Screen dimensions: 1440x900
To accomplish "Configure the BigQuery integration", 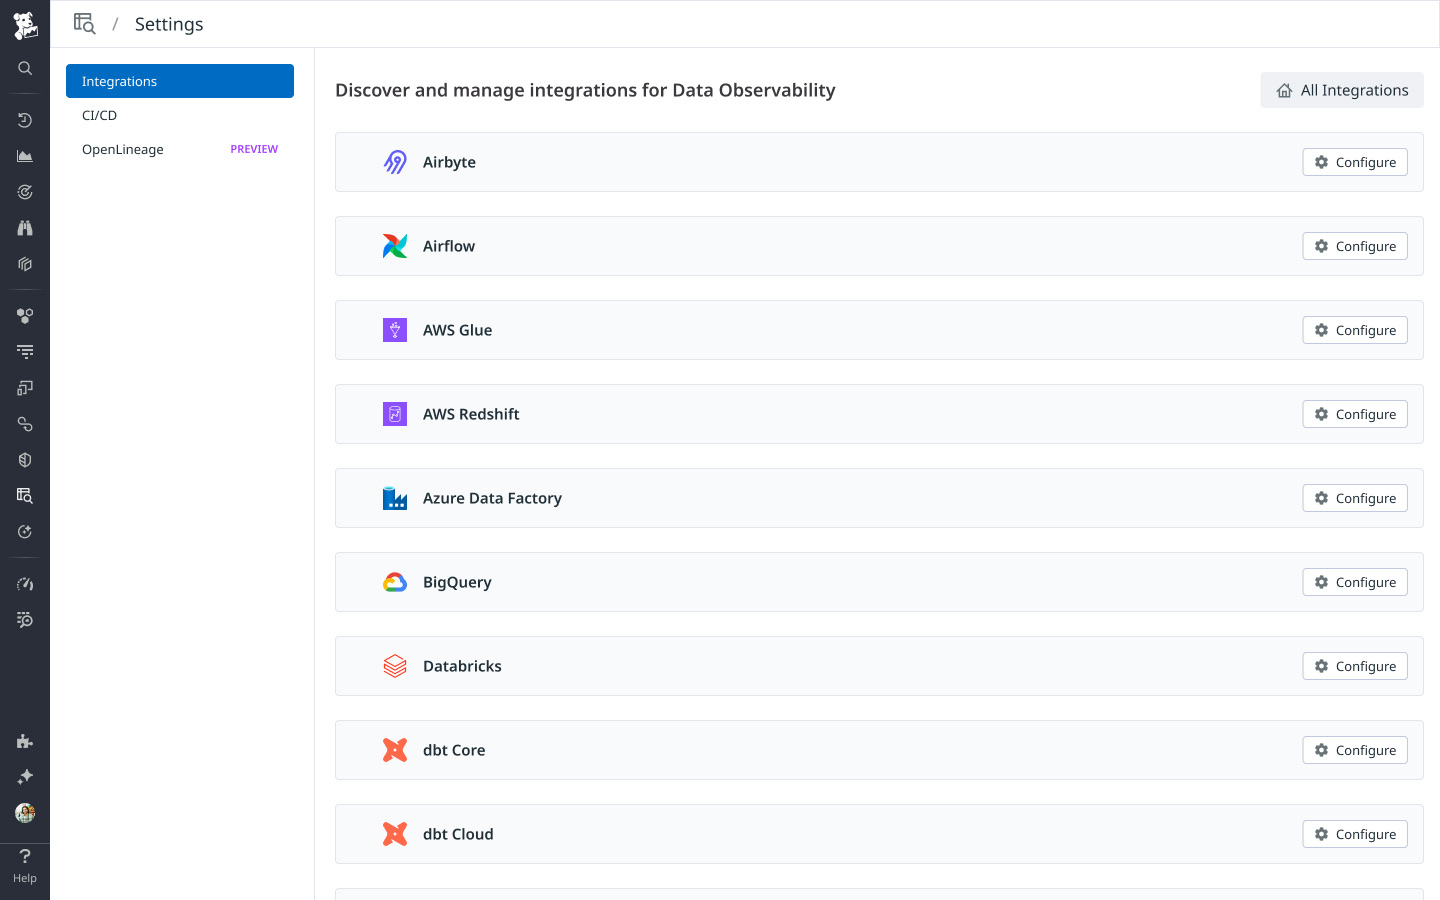I will [x=1355, y=582].
